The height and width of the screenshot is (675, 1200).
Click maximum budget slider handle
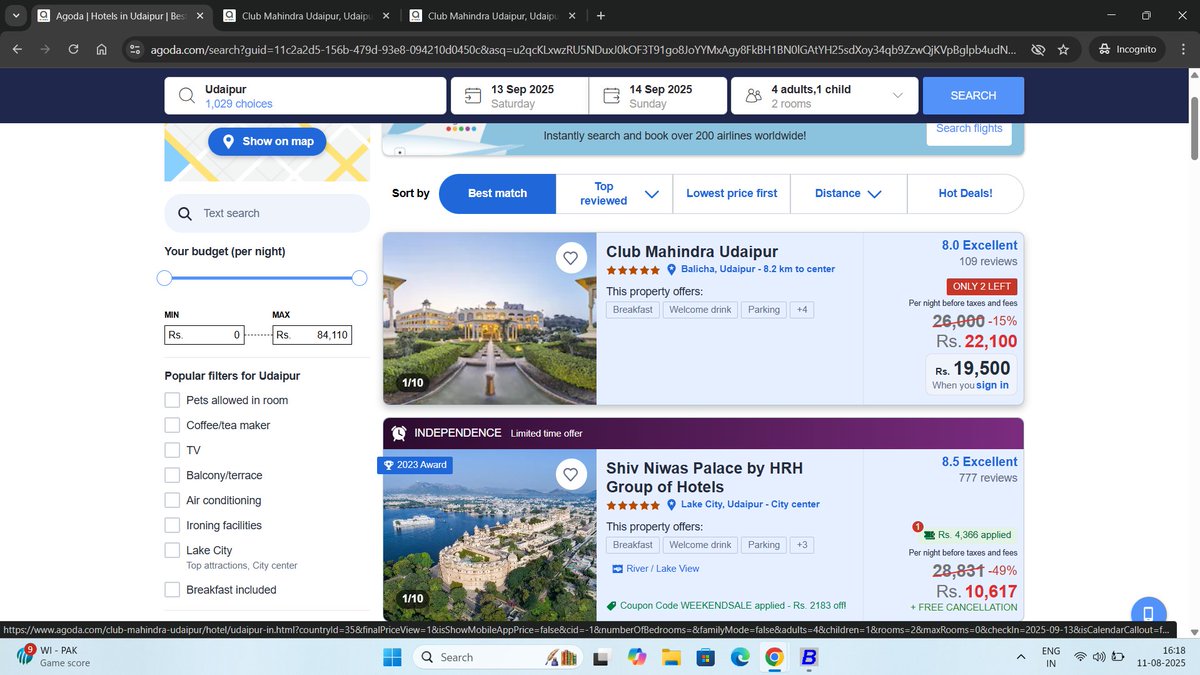[360, 277]
